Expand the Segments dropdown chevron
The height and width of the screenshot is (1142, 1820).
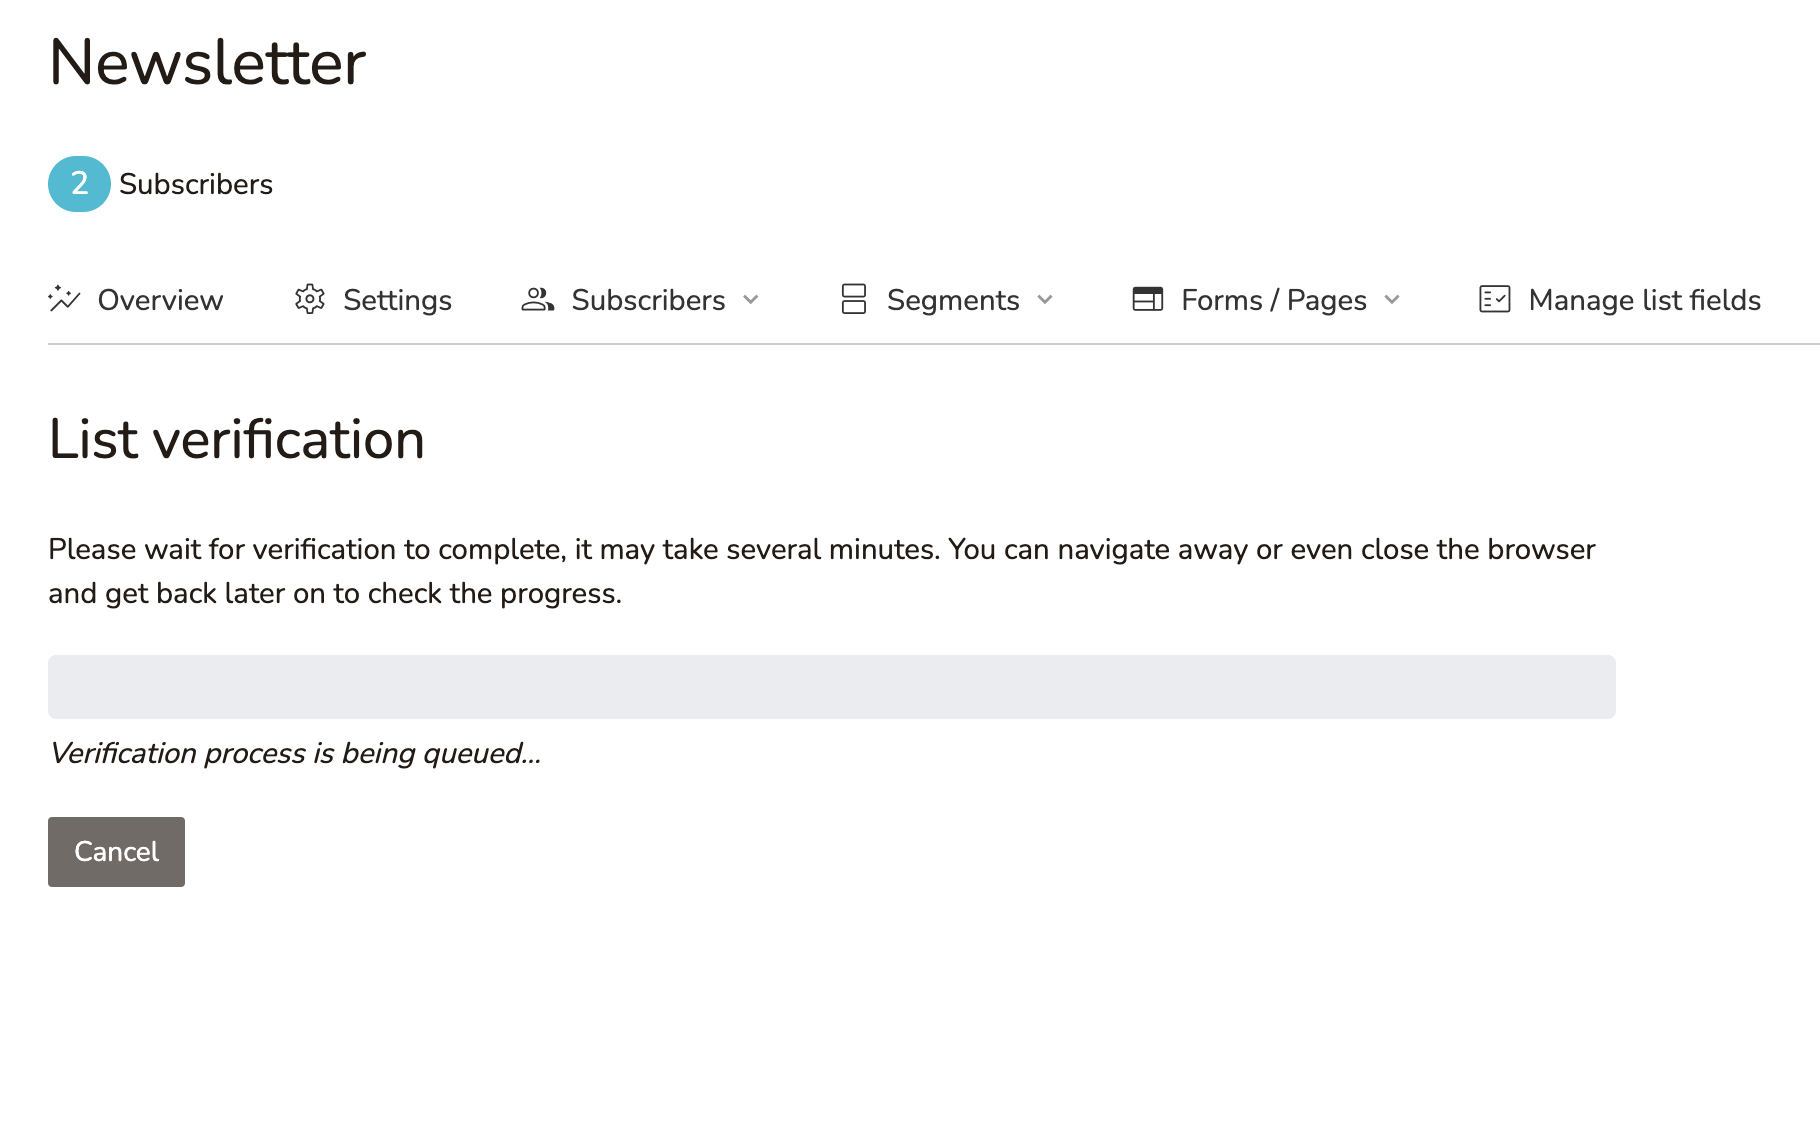pyautogui.click(x=1045, y=300)
